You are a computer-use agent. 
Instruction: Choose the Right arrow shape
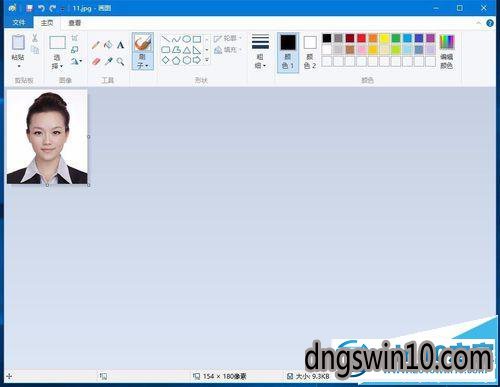(197, 60)
